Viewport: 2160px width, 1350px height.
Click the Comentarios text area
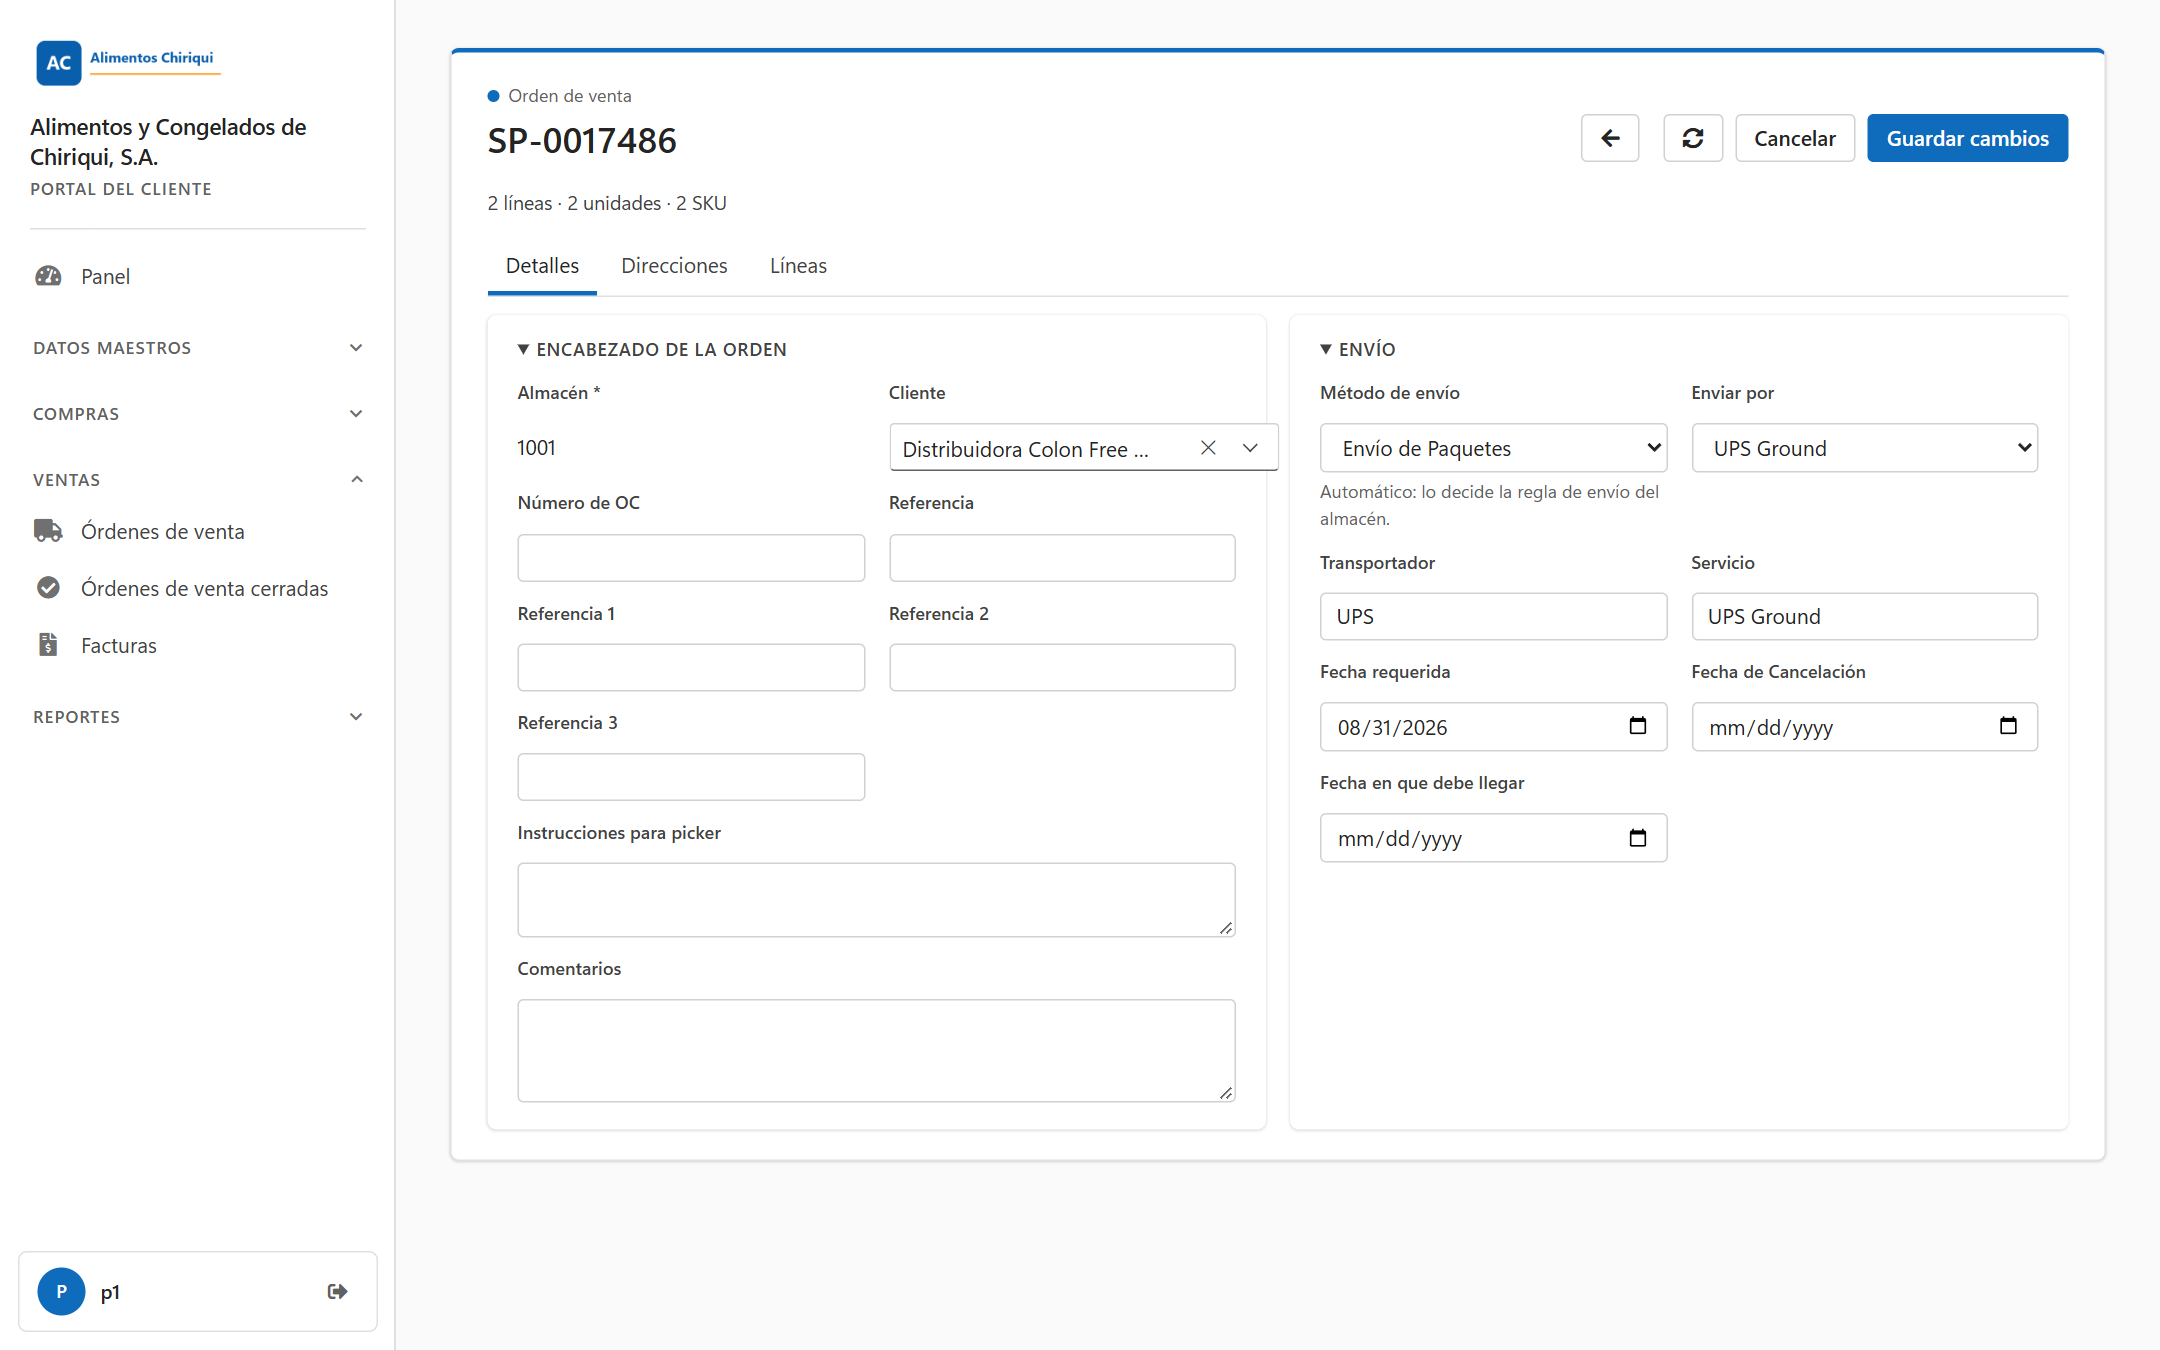[x=876, y=1050]
